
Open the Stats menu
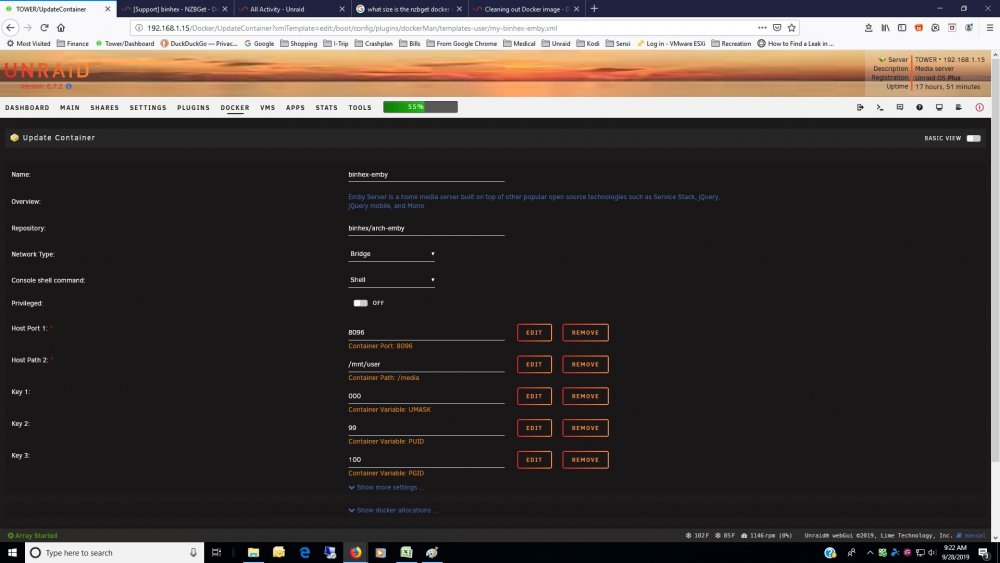(327, 108)
